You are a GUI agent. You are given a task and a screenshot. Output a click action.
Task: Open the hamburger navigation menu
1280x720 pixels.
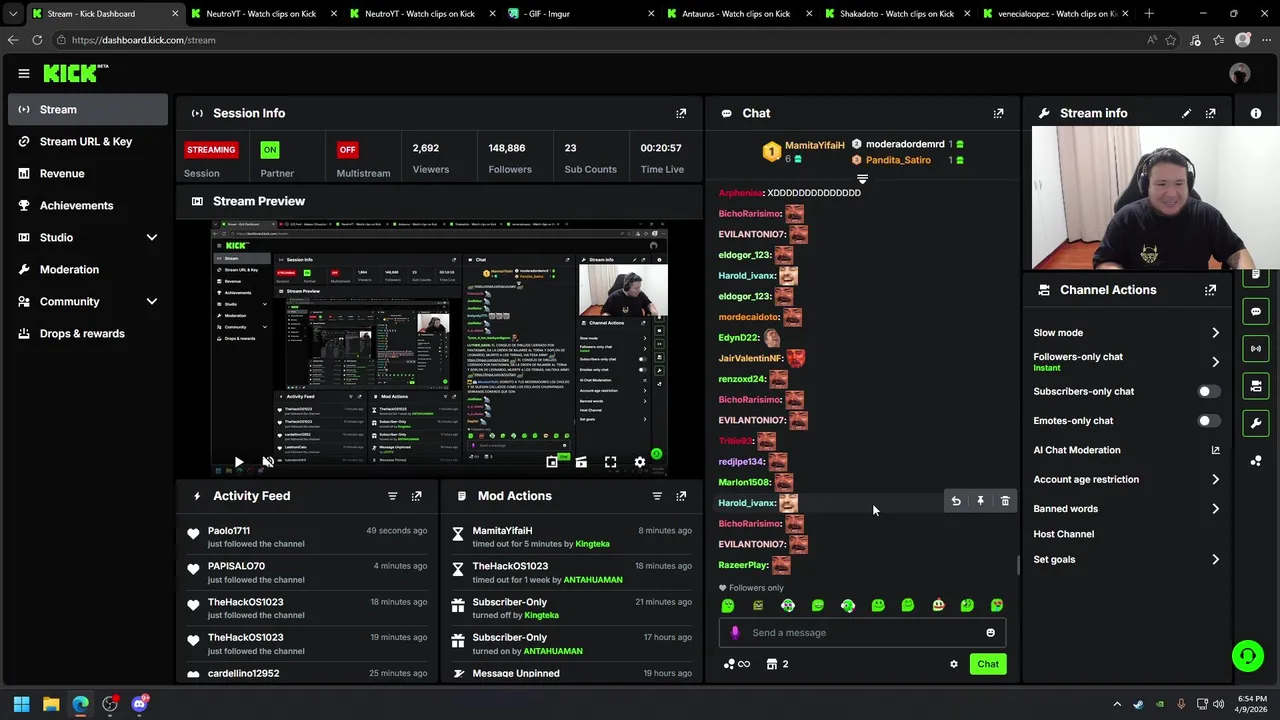coord(24,73)
